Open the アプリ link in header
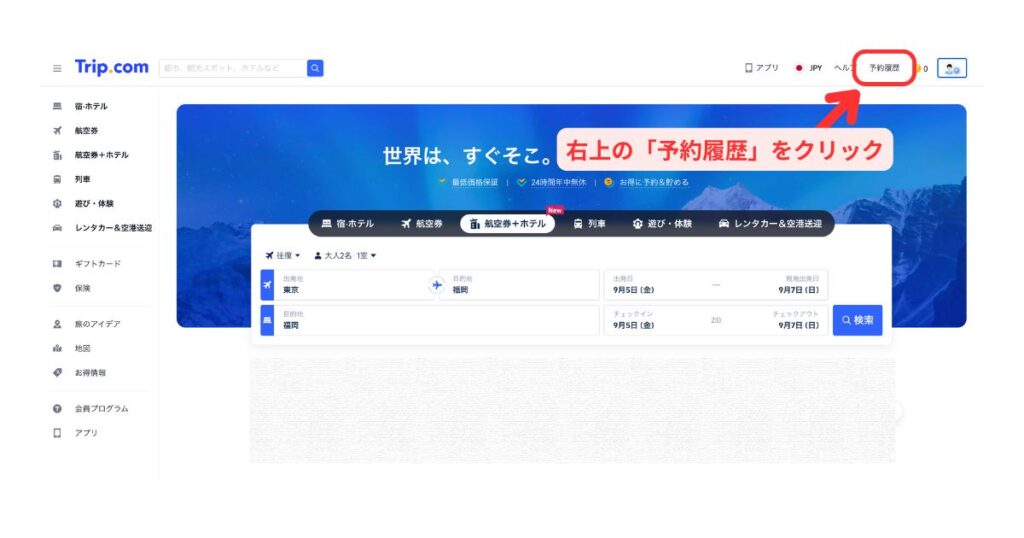 (762, 68)
